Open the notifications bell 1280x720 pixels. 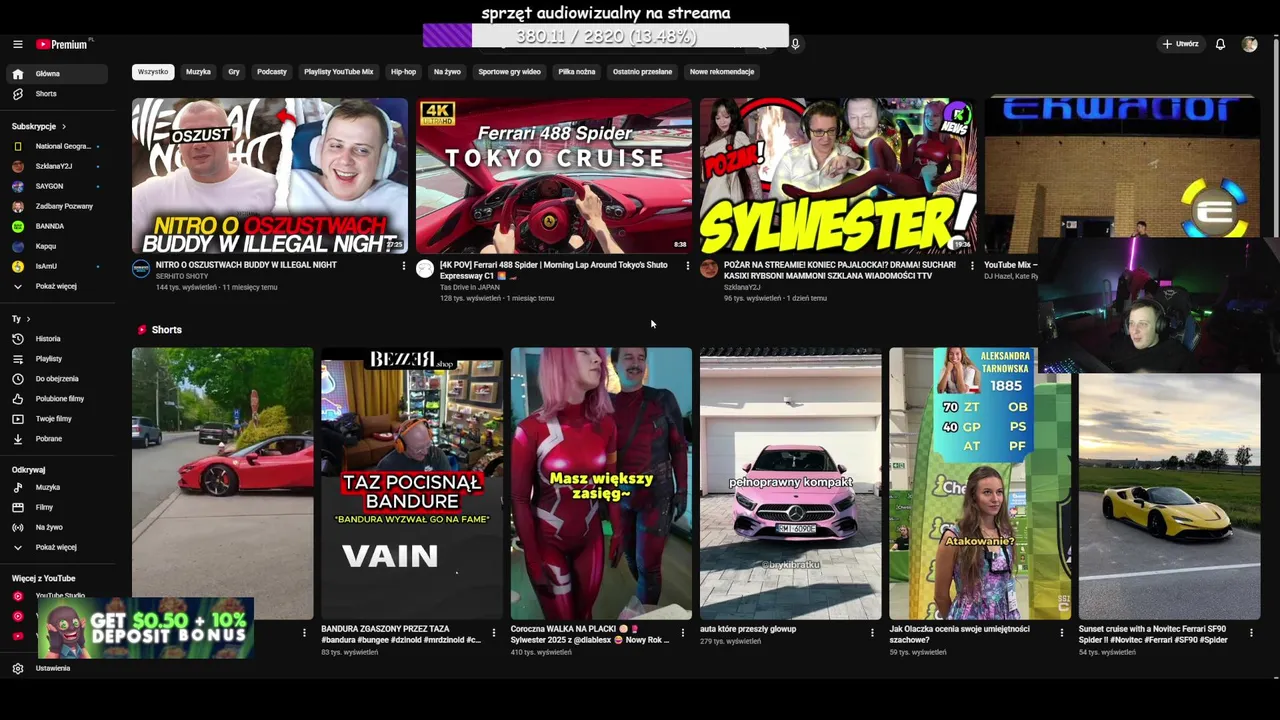pos(1220,44)
